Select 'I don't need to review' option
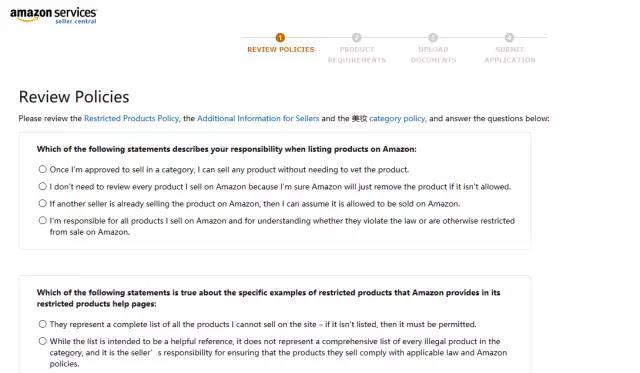The height and width of the screenshot is (373, 640). coord(42,186)
